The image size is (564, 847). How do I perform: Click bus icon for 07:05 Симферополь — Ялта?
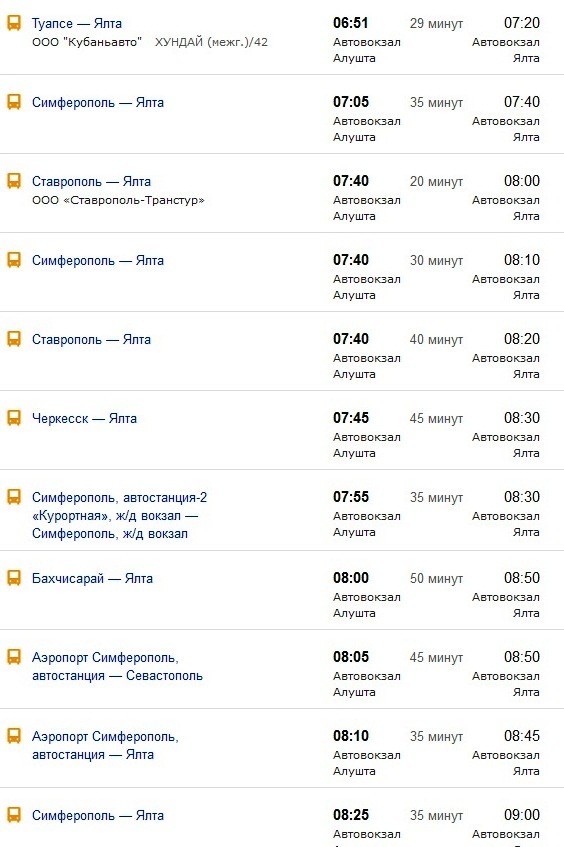14,102
